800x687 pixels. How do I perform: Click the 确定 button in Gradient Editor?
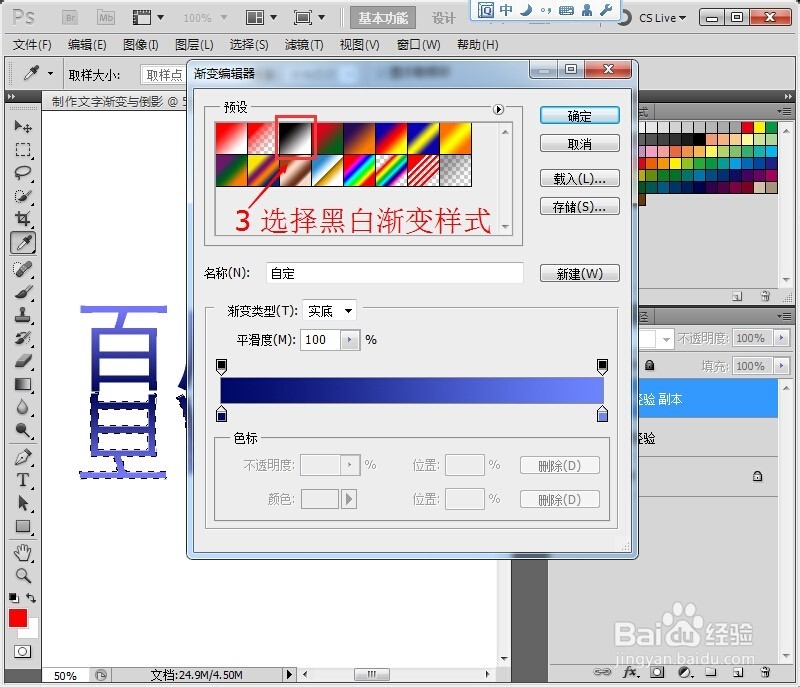click(x=579, y=114)
